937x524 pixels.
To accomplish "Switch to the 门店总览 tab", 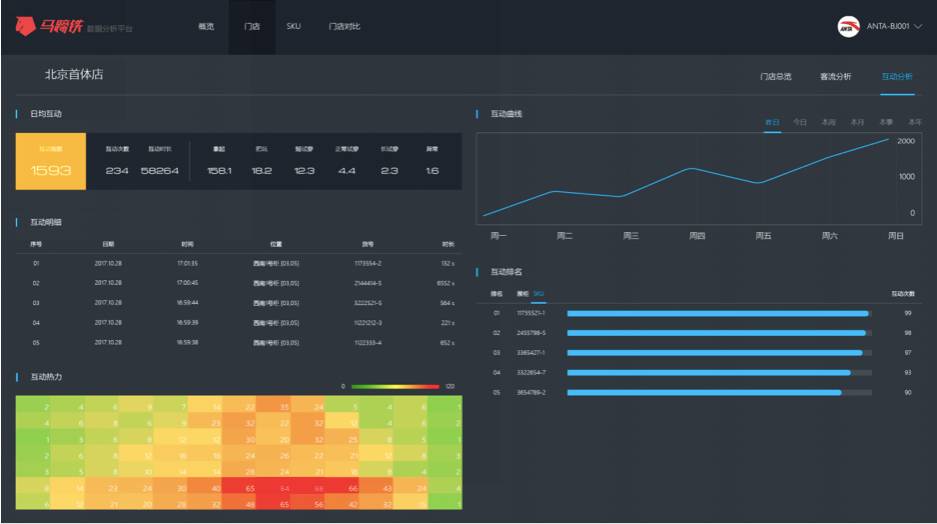I will (x=775, y=76).
